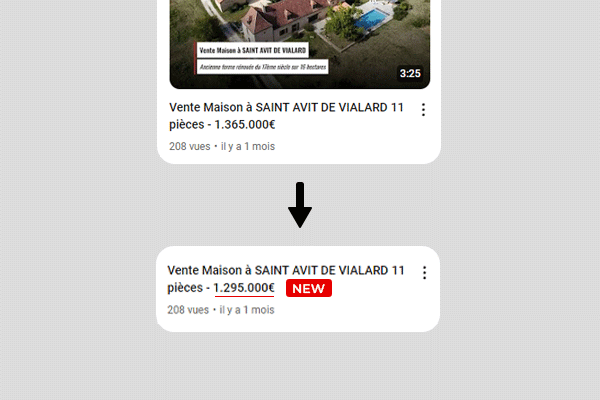The image size is (600, 400).
Task: Click the underlined 1.295.000€ price
Action: [x=244, y=288]
